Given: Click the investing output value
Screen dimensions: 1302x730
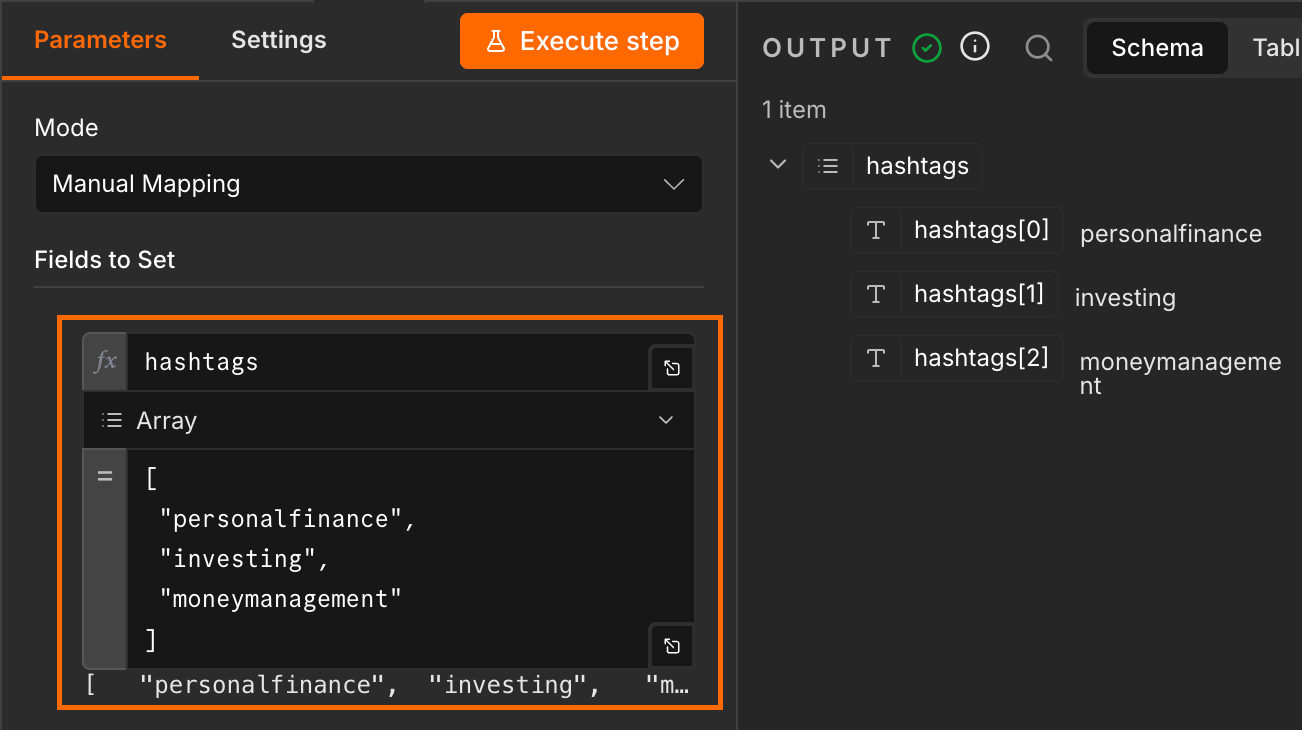Looking at the screenshot, I should coord(1125,298).
